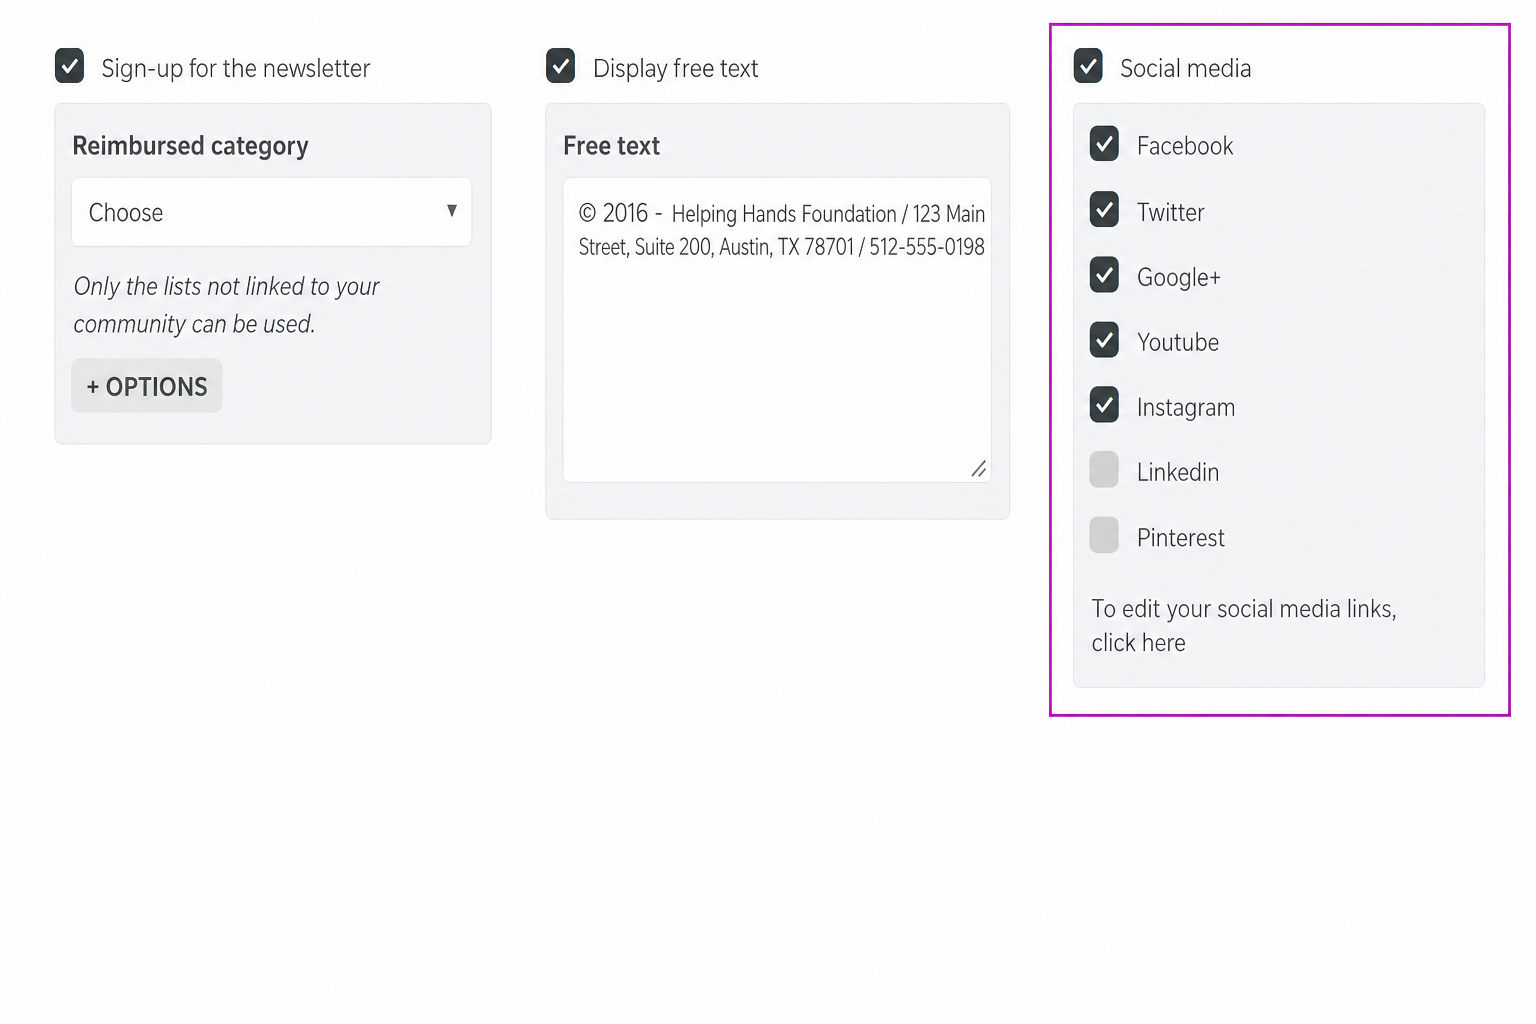Enable the Linkedin checkbox

(1104, 470)
